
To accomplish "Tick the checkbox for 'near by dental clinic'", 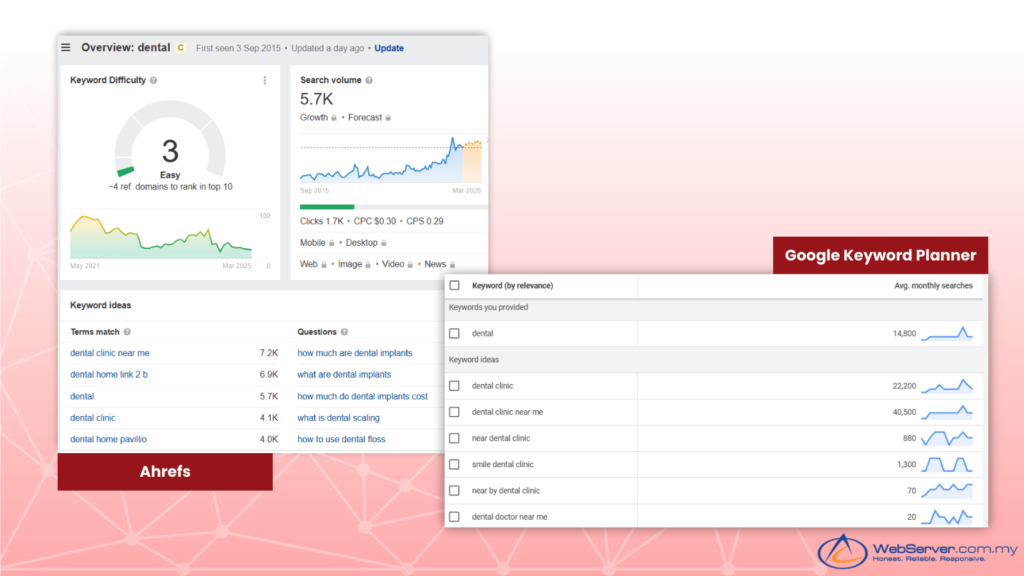I will (455, 490).
